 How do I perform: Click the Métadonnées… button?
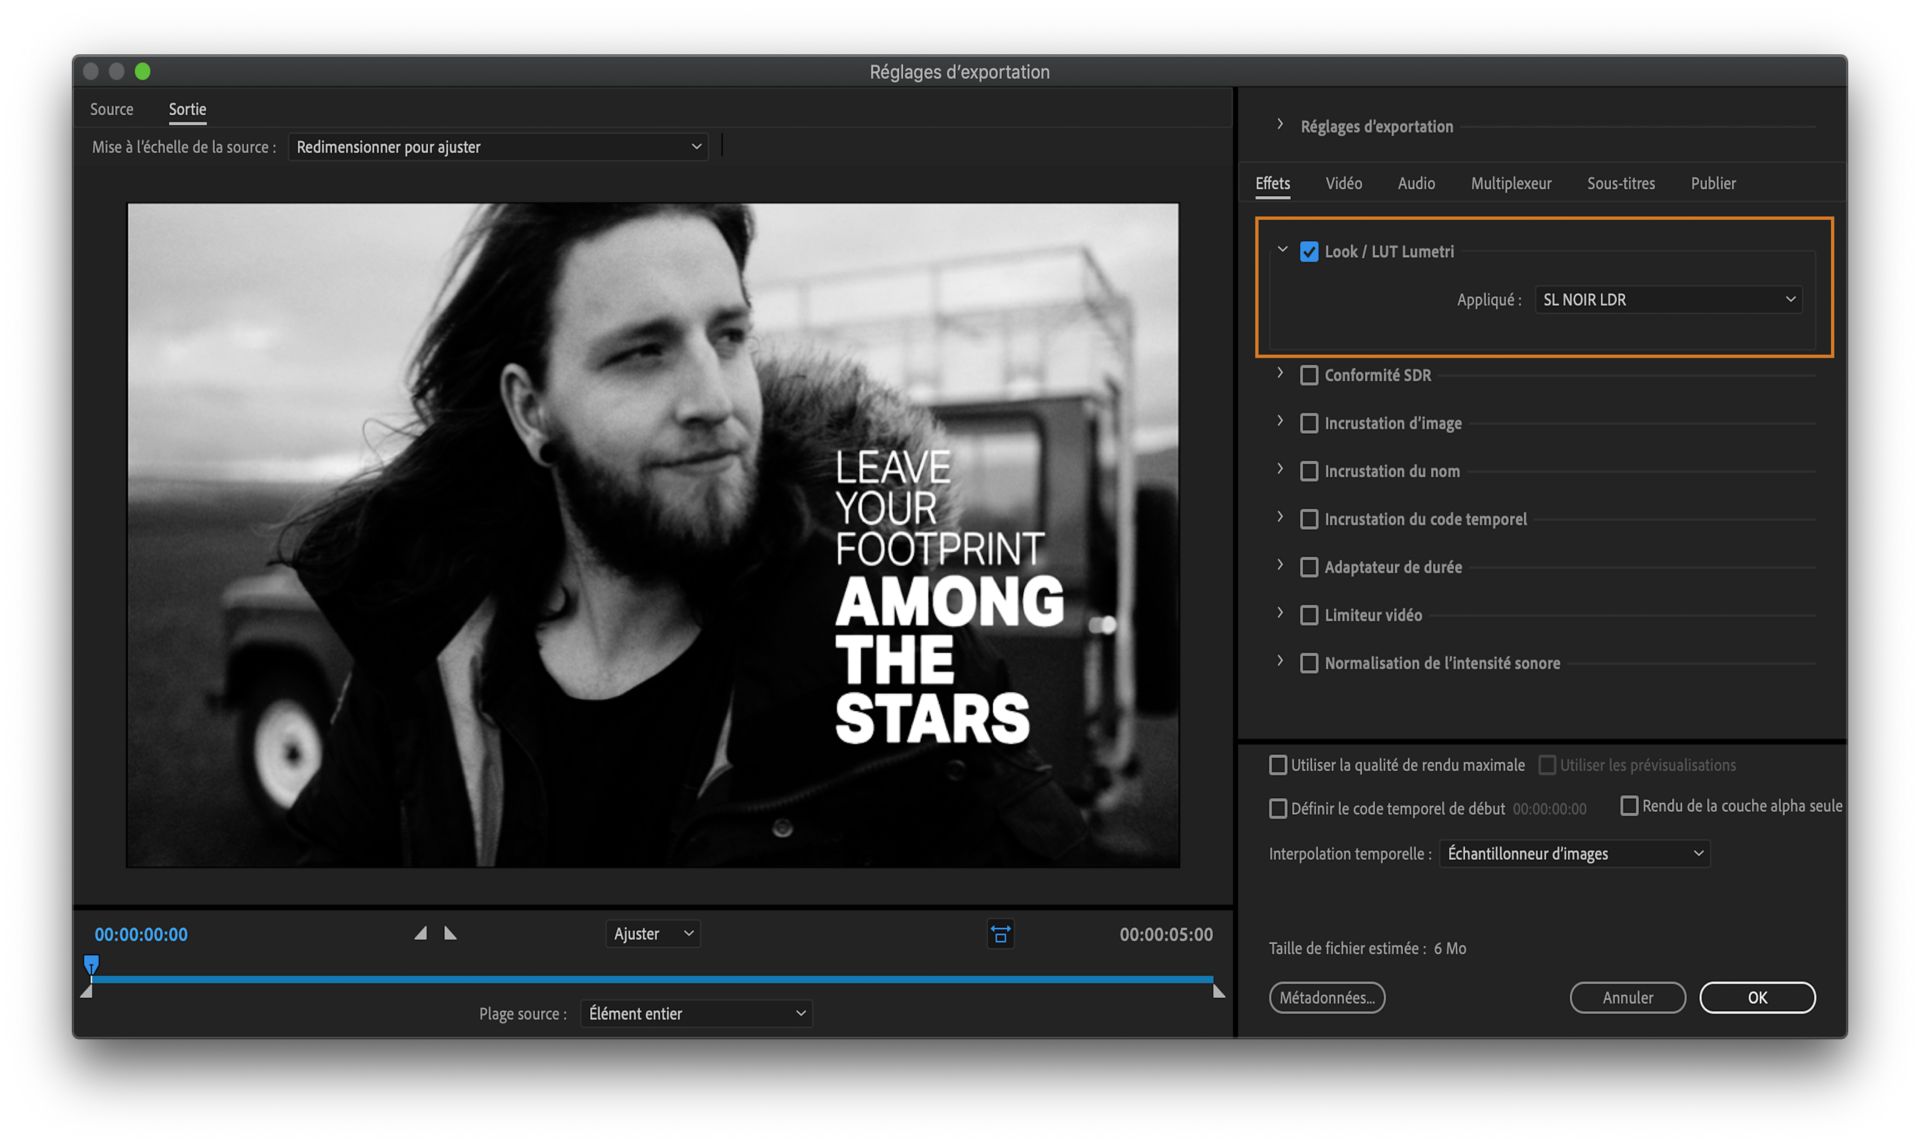pos(1326,998)
